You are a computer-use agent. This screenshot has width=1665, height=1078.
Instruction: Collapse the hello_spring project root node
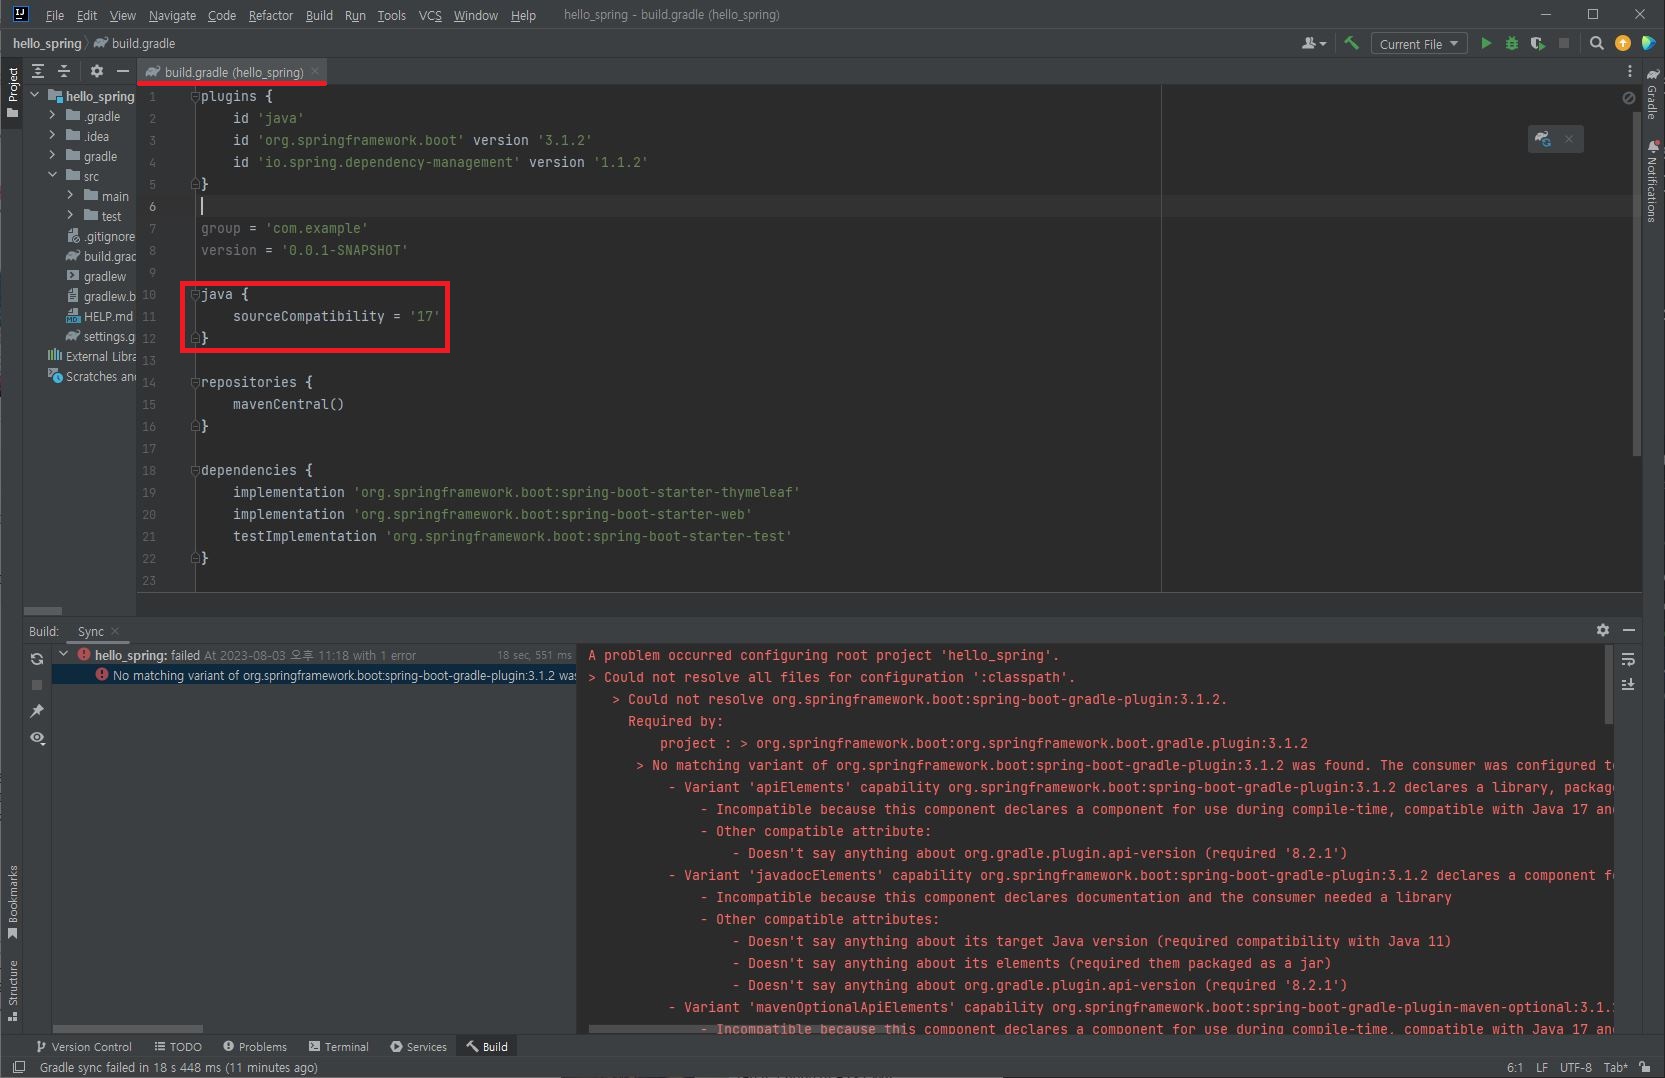[x=35, y=95]
